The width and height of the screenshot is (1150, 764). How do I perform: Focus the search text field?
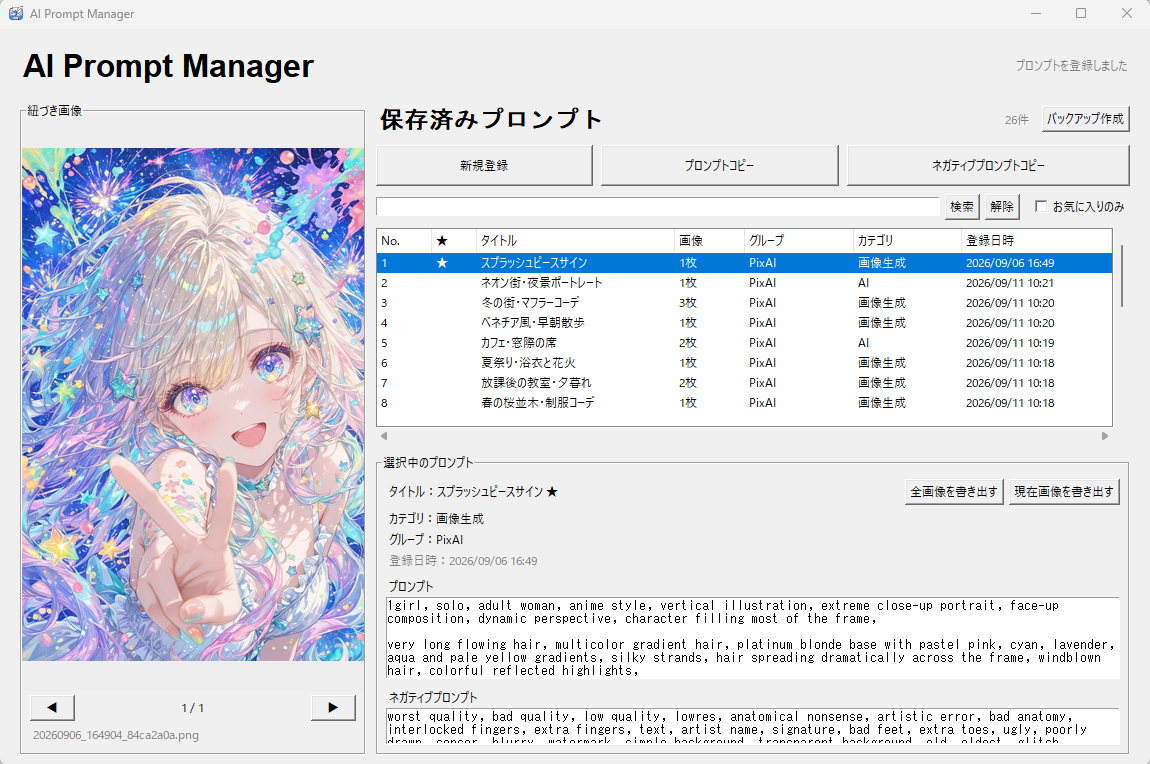point(658,207)
